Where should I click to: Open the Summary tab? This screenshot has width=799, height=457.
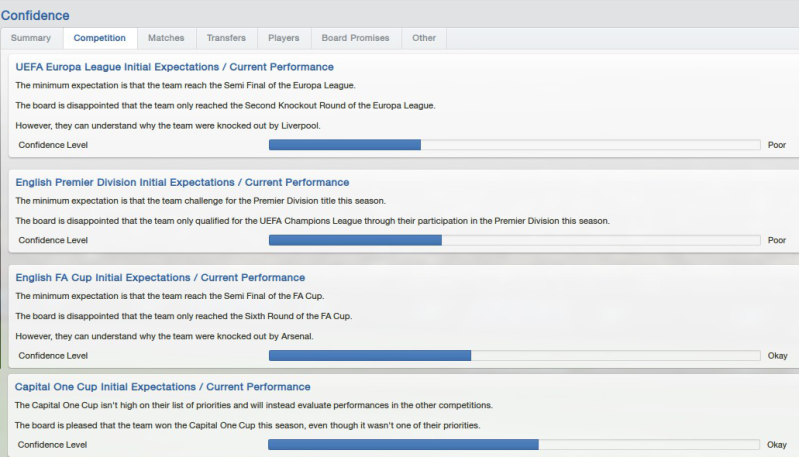tap(30, 38)
